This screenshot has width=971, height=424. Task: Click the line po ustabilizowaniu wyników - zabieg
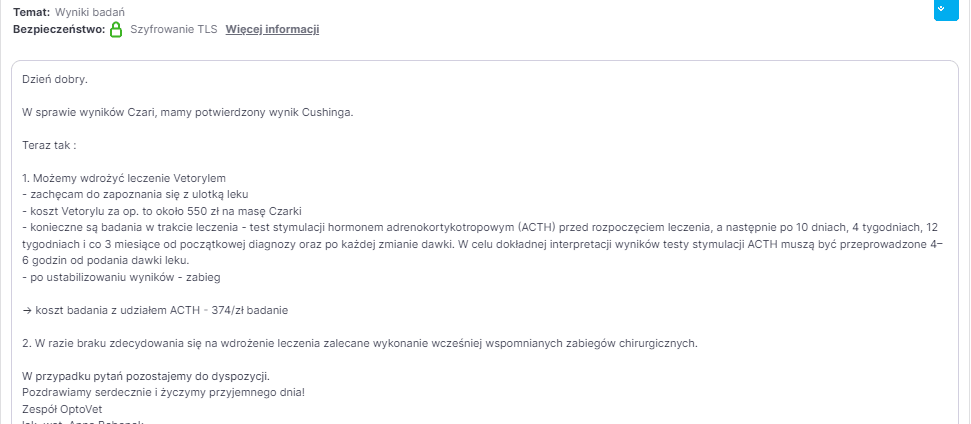click(x=121, y=277)
